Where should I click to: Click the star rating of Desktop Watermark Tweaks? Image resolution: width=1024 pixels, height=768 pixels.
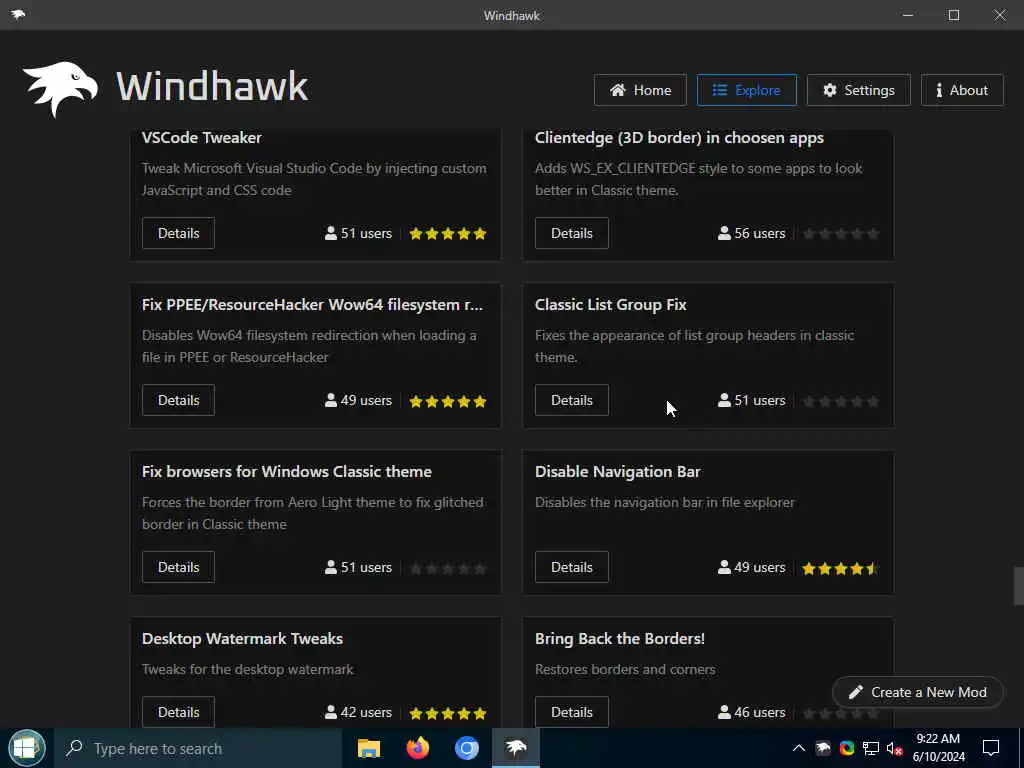[x=448, y=713]
